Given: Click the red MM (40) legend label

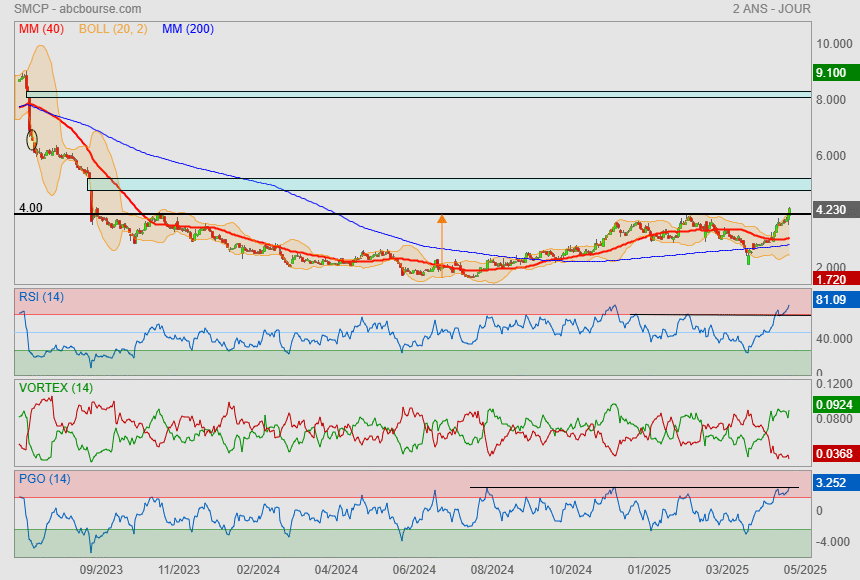Looking at the screenshot, I should coord(41,29).
